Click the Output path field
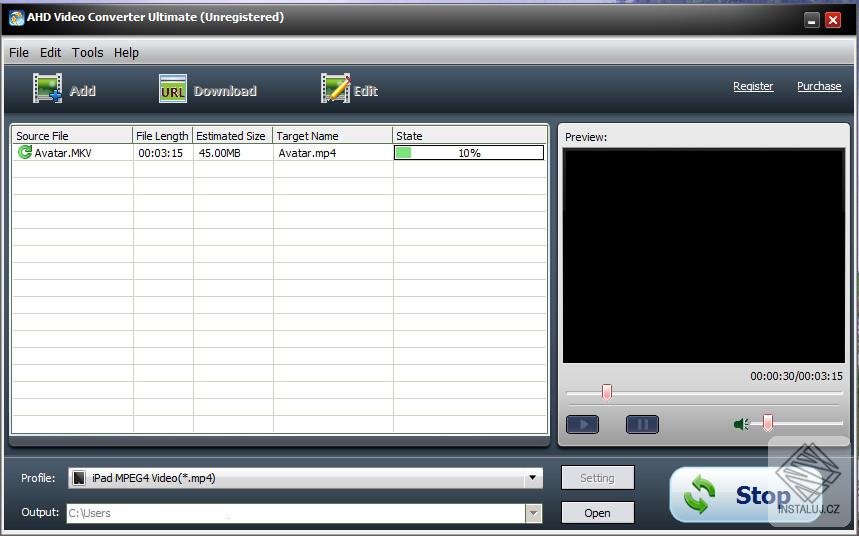This screenshot has height=536, width=859. (296, 514)
